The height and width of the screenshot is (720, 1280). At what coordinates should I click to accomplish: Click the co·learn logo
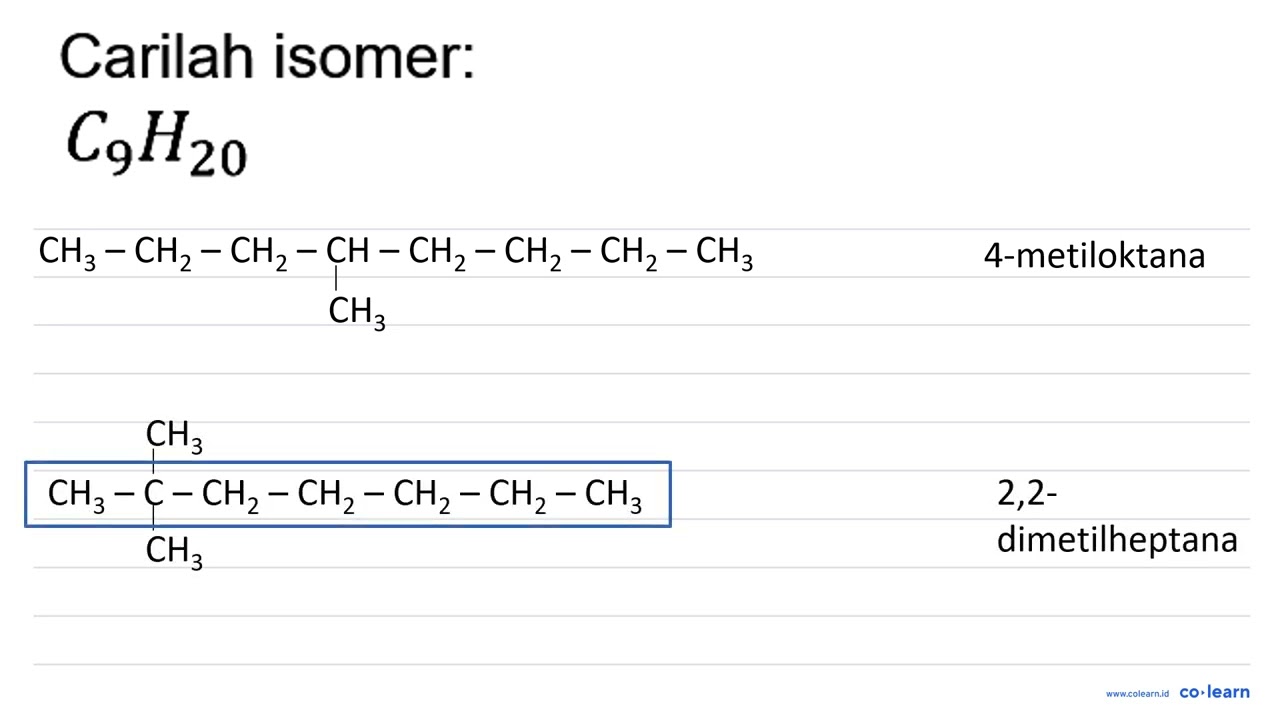tap(1214, 692)
